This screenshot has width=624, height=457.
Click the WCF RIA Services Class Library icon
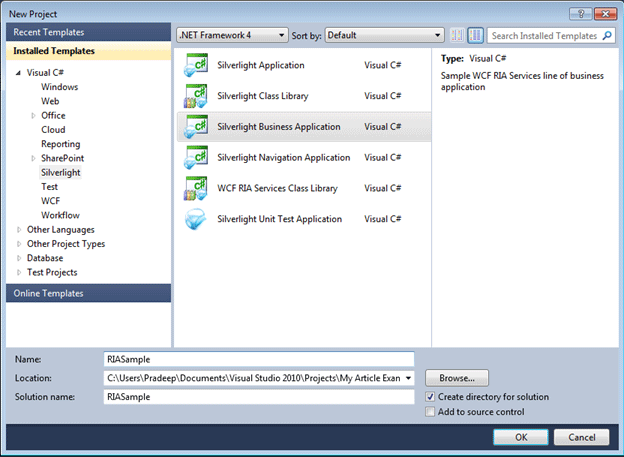coord(196,188)
